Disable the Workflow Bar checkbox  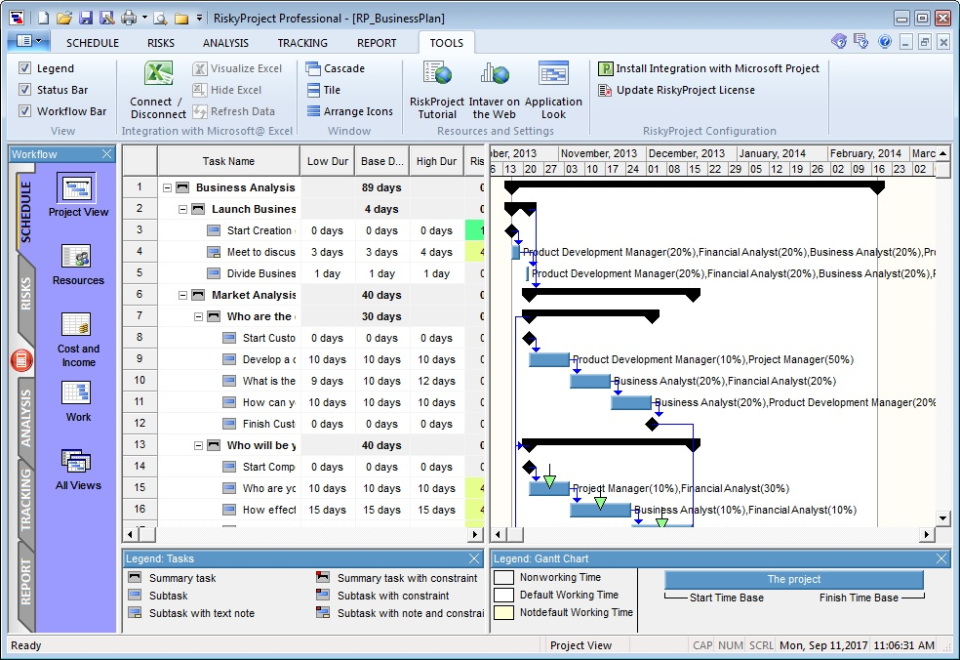click(x=25, y=111)
